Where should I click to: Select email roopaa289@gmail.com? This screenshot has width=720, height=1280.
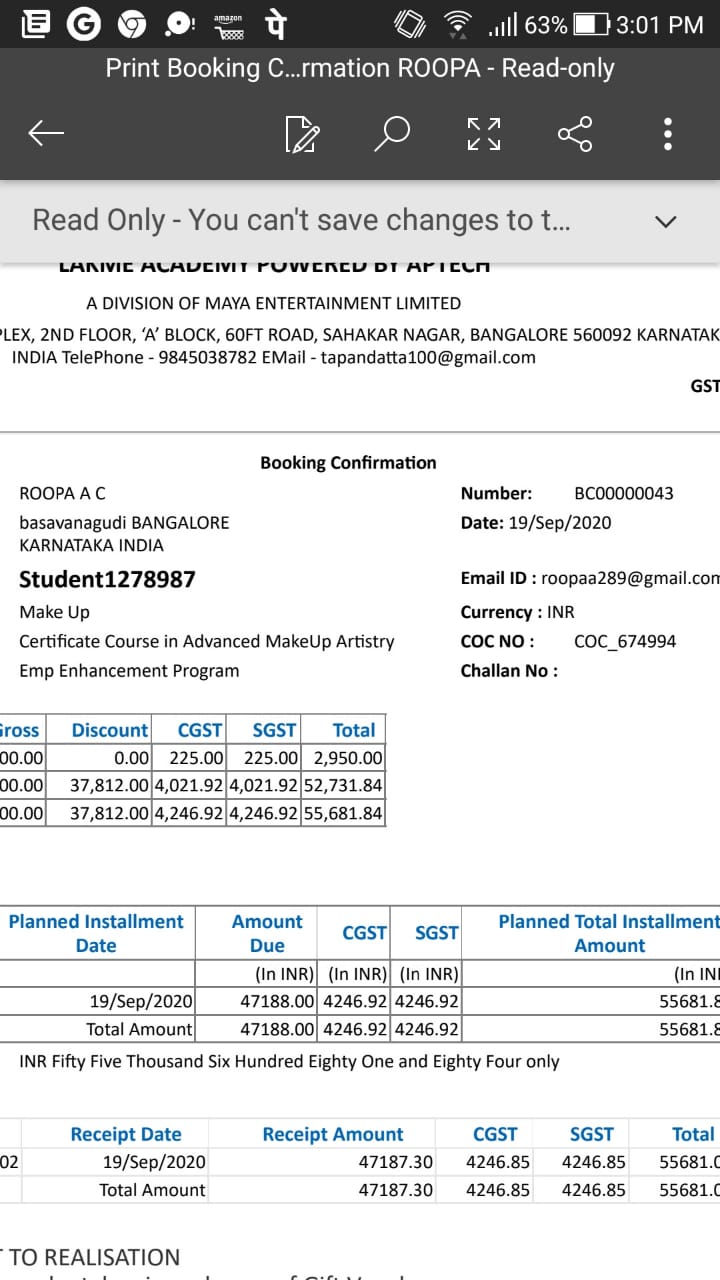630,578
